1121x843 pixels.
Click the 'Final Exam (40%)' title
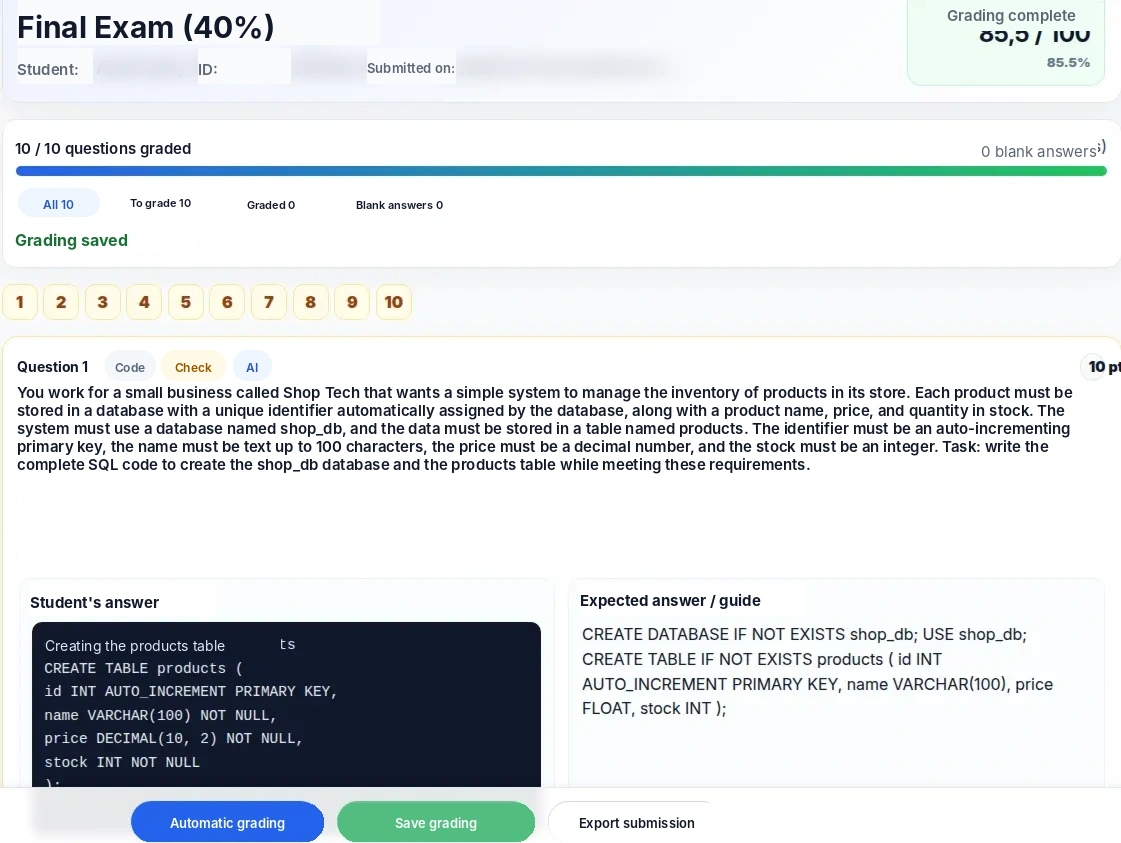(x=146, y=27)
